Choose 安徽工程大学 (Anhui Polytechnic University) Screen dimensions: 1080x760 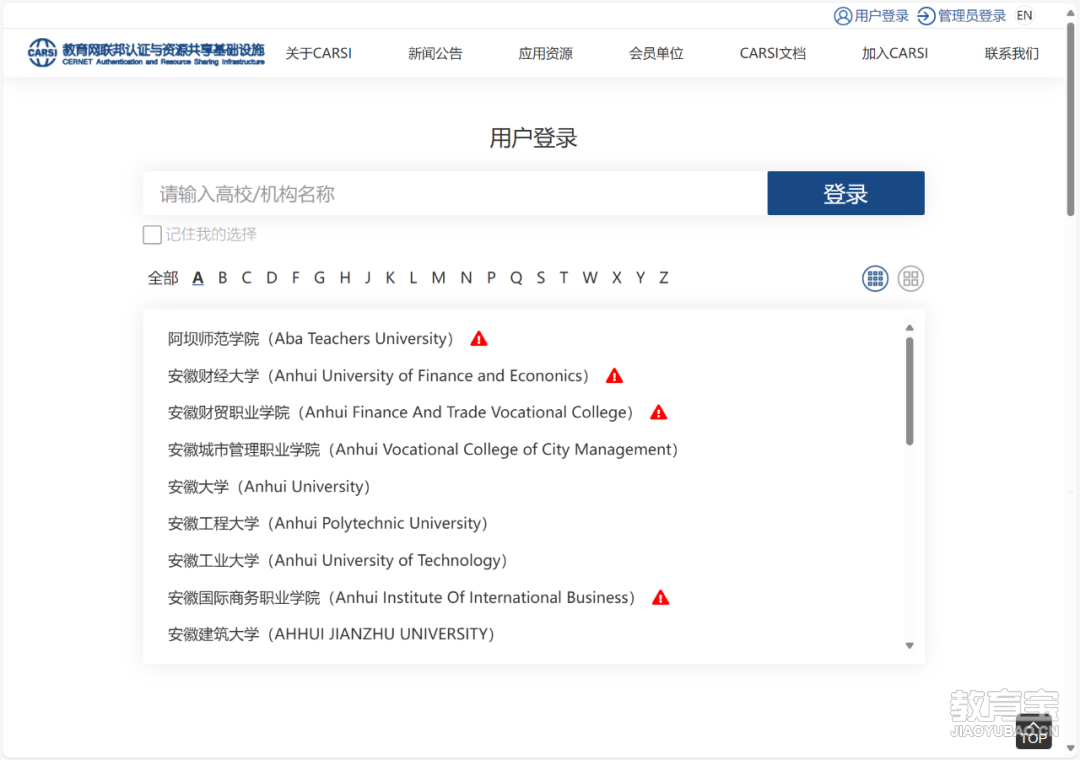tap(327, 523)
